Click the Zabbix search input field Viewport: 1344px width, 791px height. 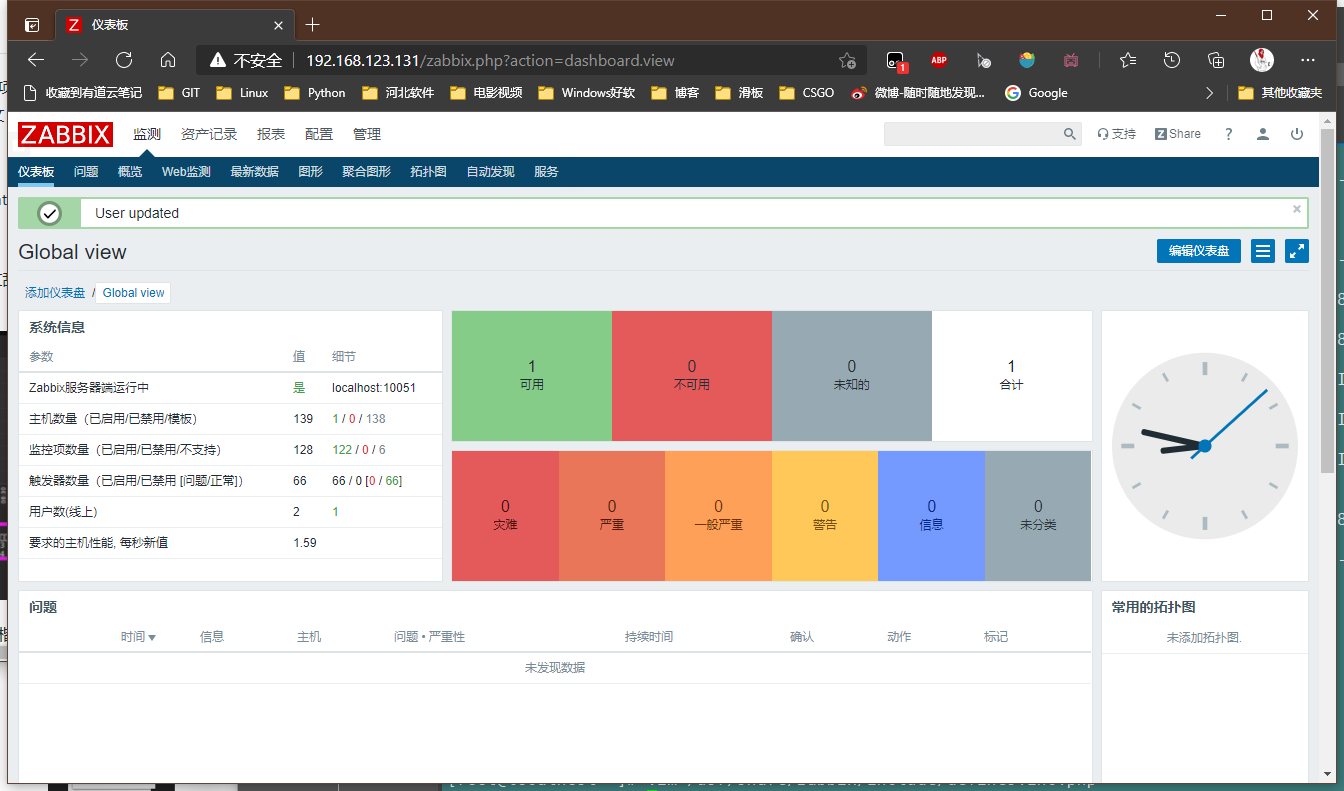click(x=972, y=134)
